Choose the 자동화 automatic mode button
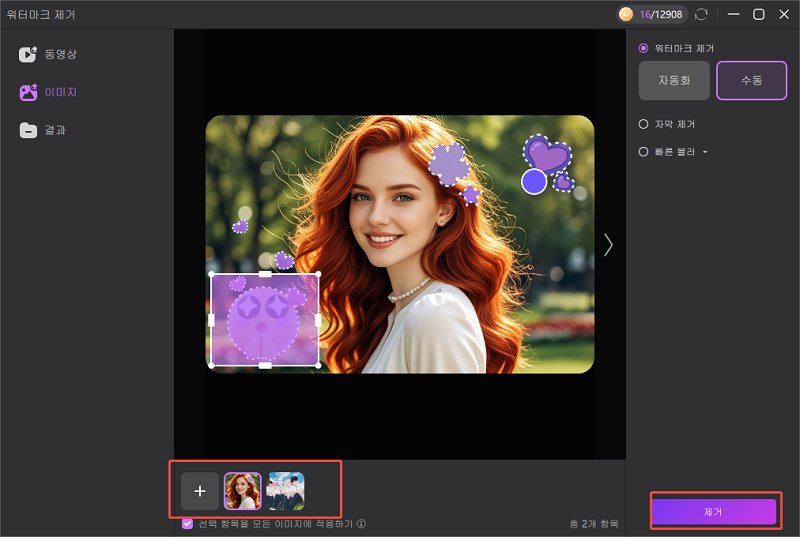 674,81
